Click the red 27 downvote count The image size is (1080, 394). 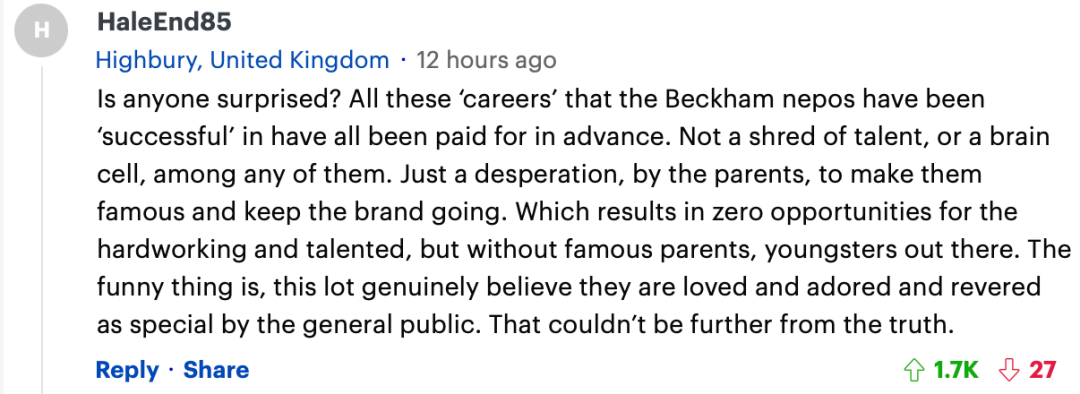coord(1042,371)
